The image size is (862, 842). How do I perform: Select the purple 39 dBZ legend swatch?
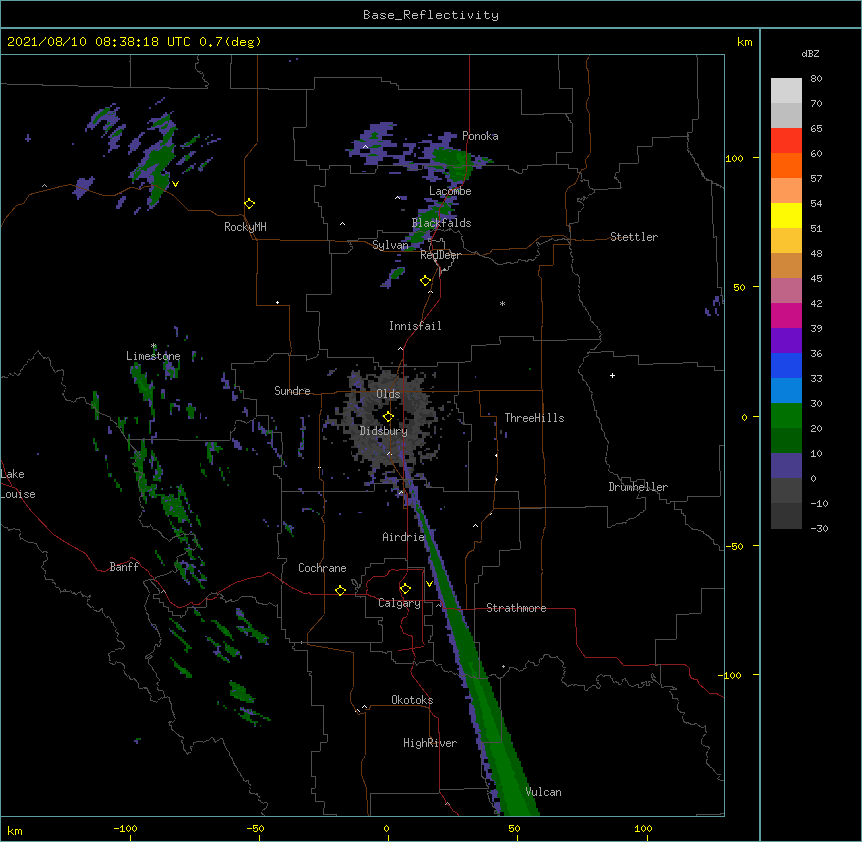pyautogui.click(x=786, y=341)
